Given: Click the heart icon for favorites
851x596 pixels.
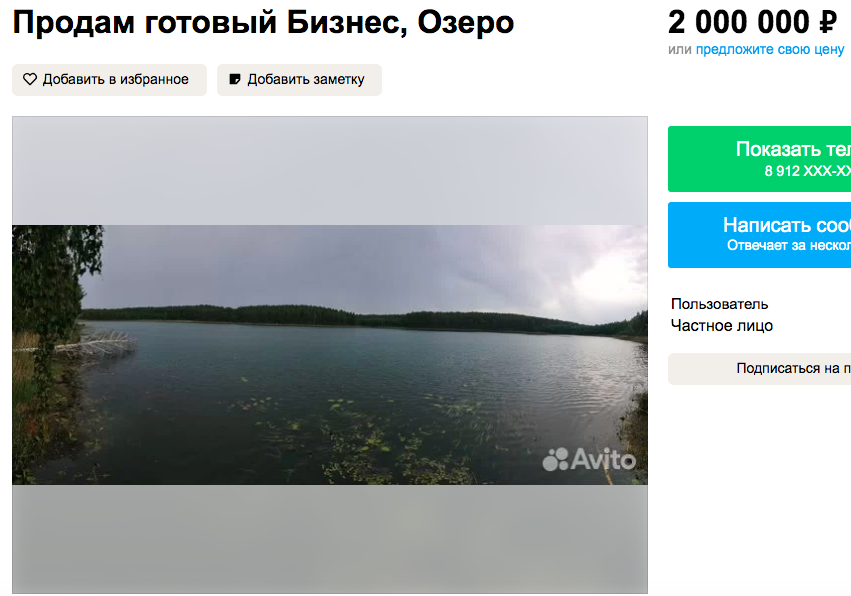Looking at the screenshot, I should pyautogui.click(x=30, y=79).
